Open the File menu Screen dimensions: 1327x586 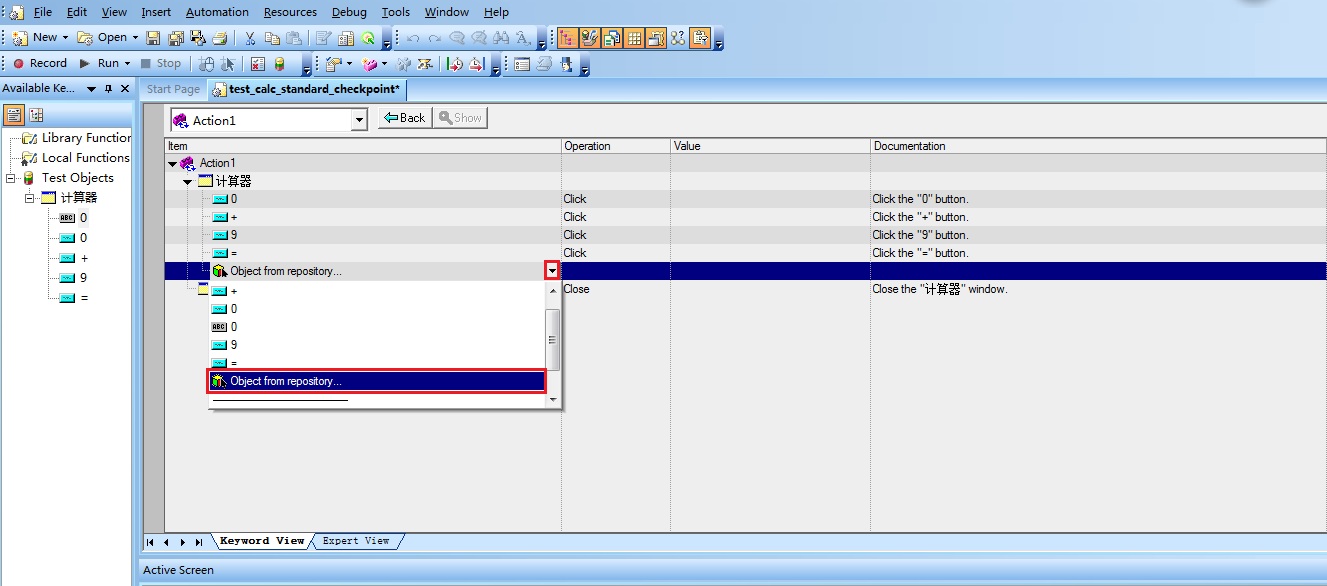pyautogui.click(x=43, y=12)
